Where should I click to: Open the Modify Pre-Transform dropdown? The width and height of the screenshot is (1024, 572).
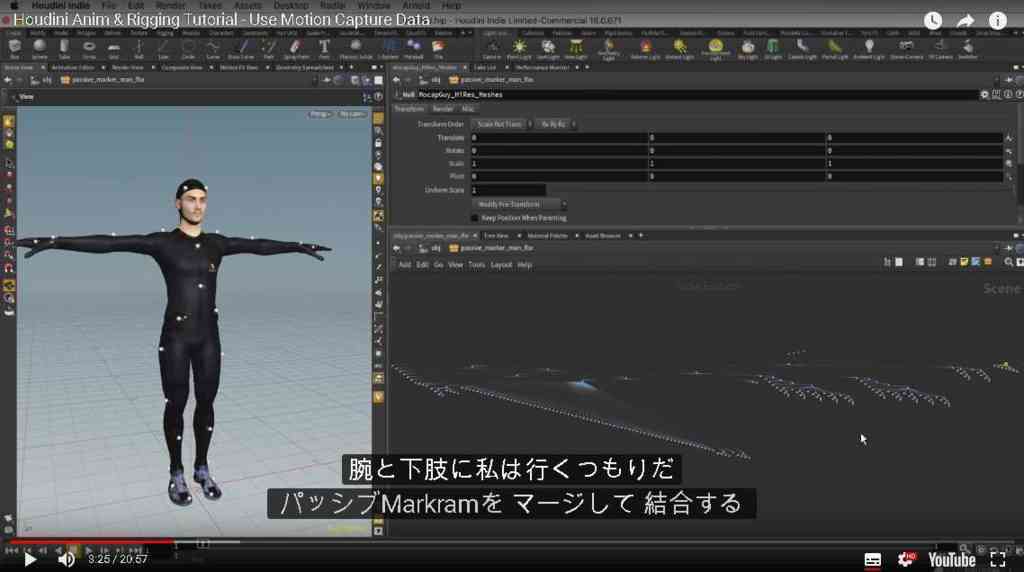pos(519,204)
